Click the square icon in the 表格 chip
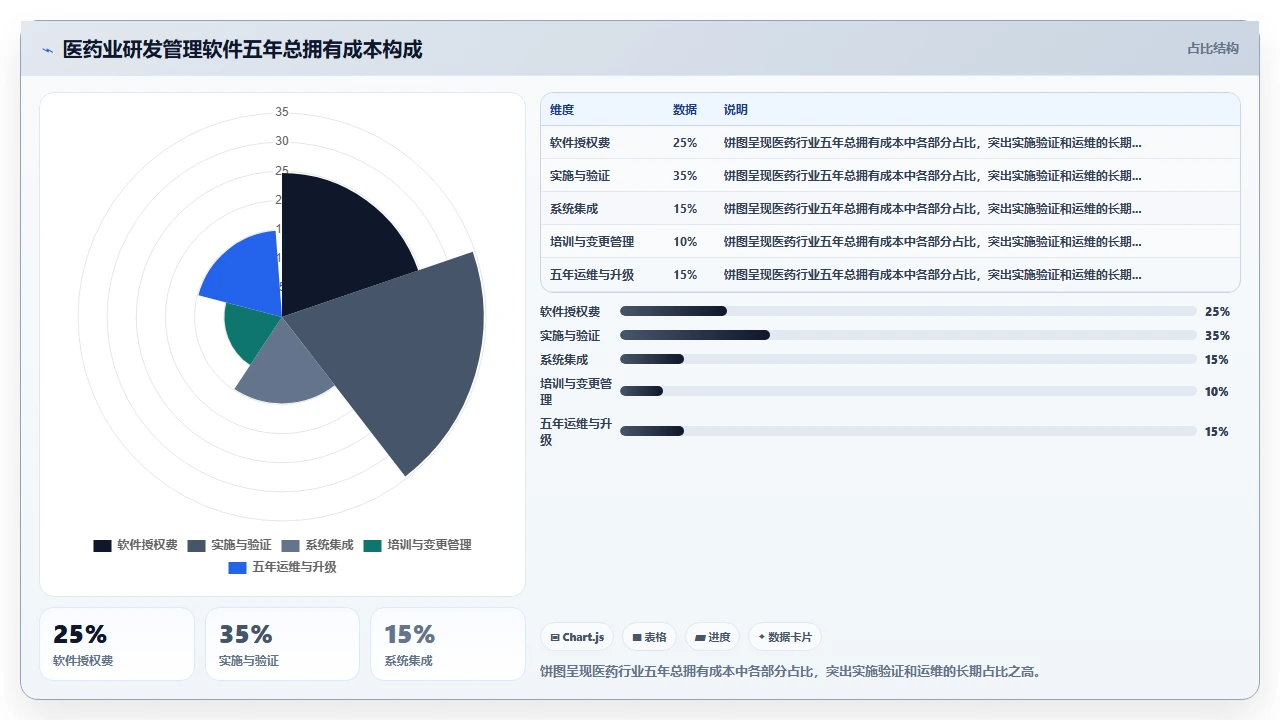Viewport: 1280px width, 720px height. click(x=637, y=637)
